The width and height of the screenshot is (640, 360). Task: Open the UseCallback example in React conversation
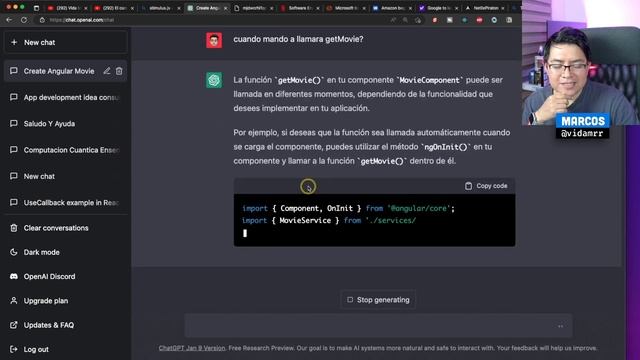coord(65,203)
